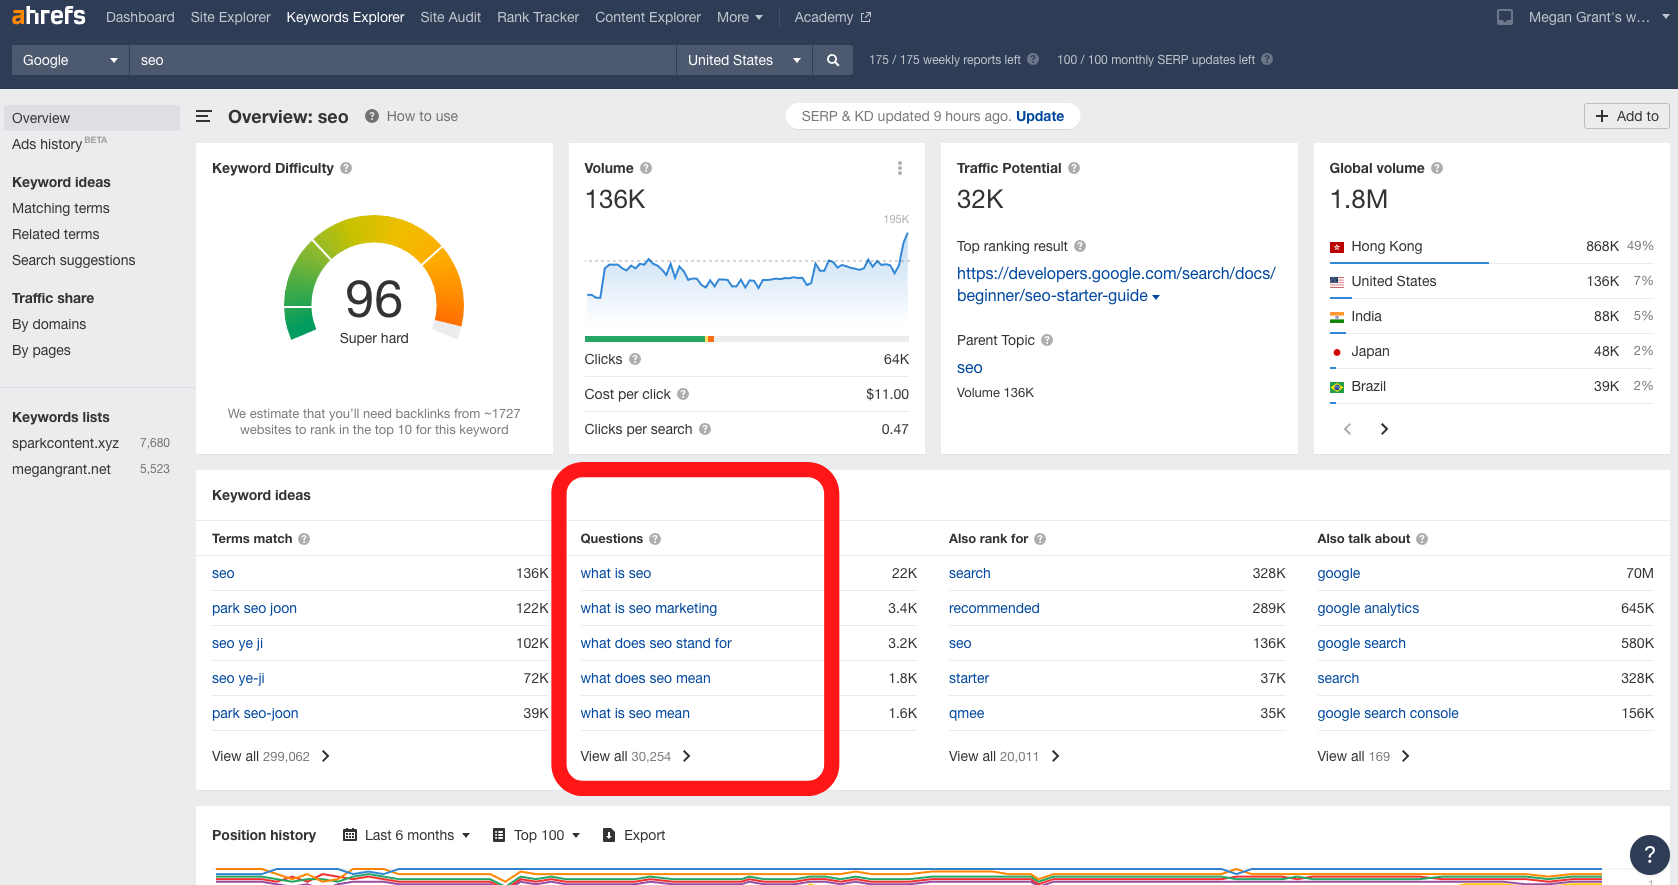View all 20,011 also rank for keywords
The image size is (1678, 885).
[1004, 756]
